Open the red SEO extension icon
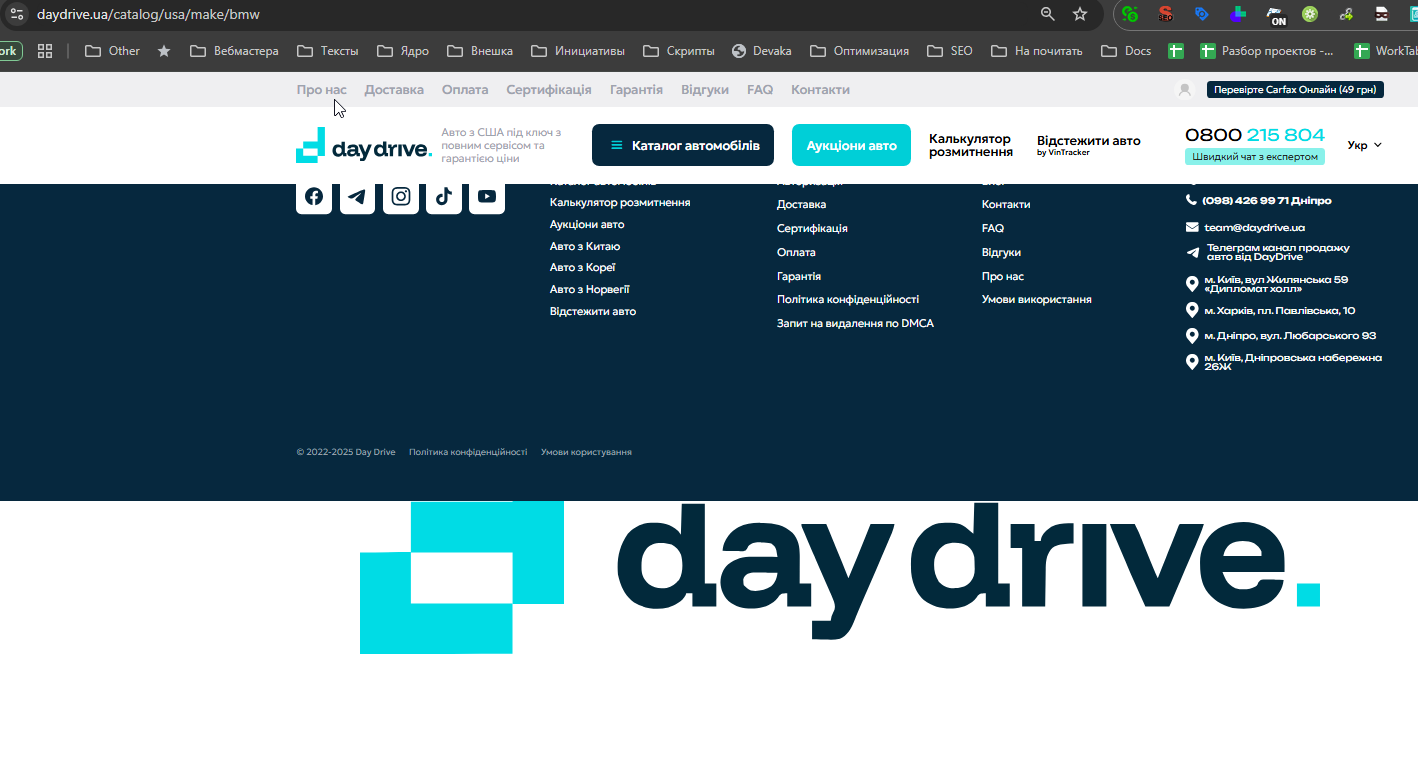 (x=1165, y=14)
